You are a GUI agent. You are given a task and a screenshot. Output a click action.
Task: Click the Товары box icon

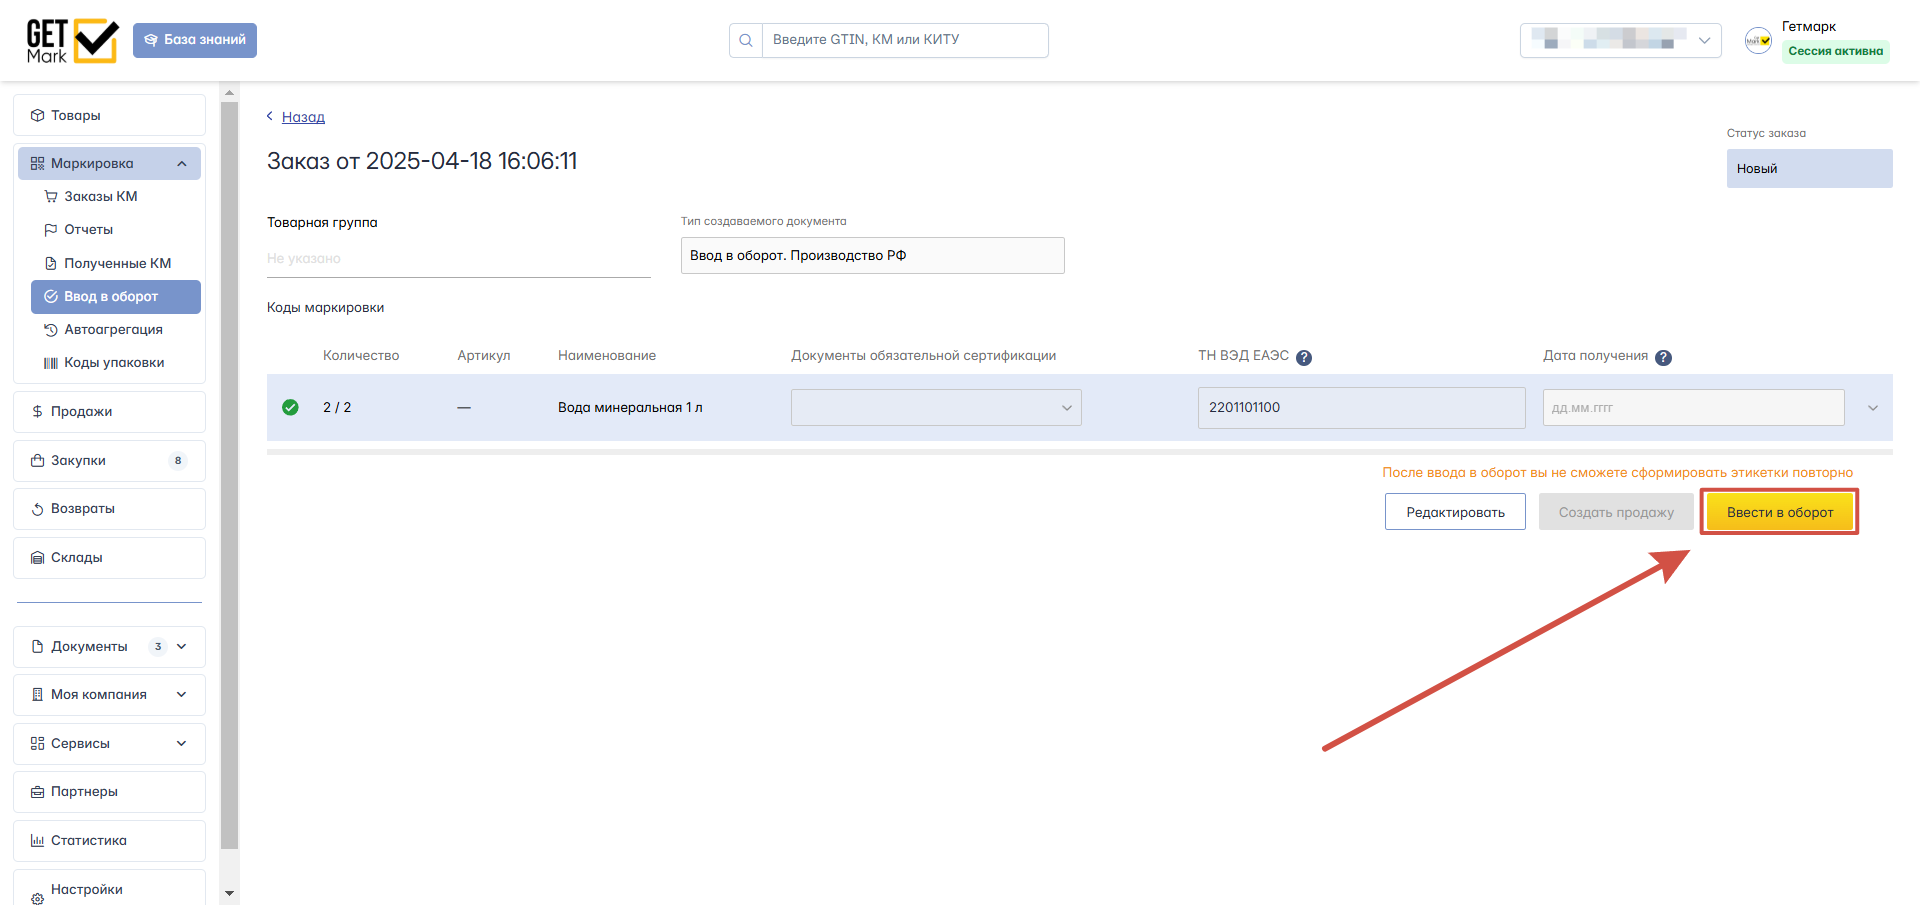tap(37, 115)
